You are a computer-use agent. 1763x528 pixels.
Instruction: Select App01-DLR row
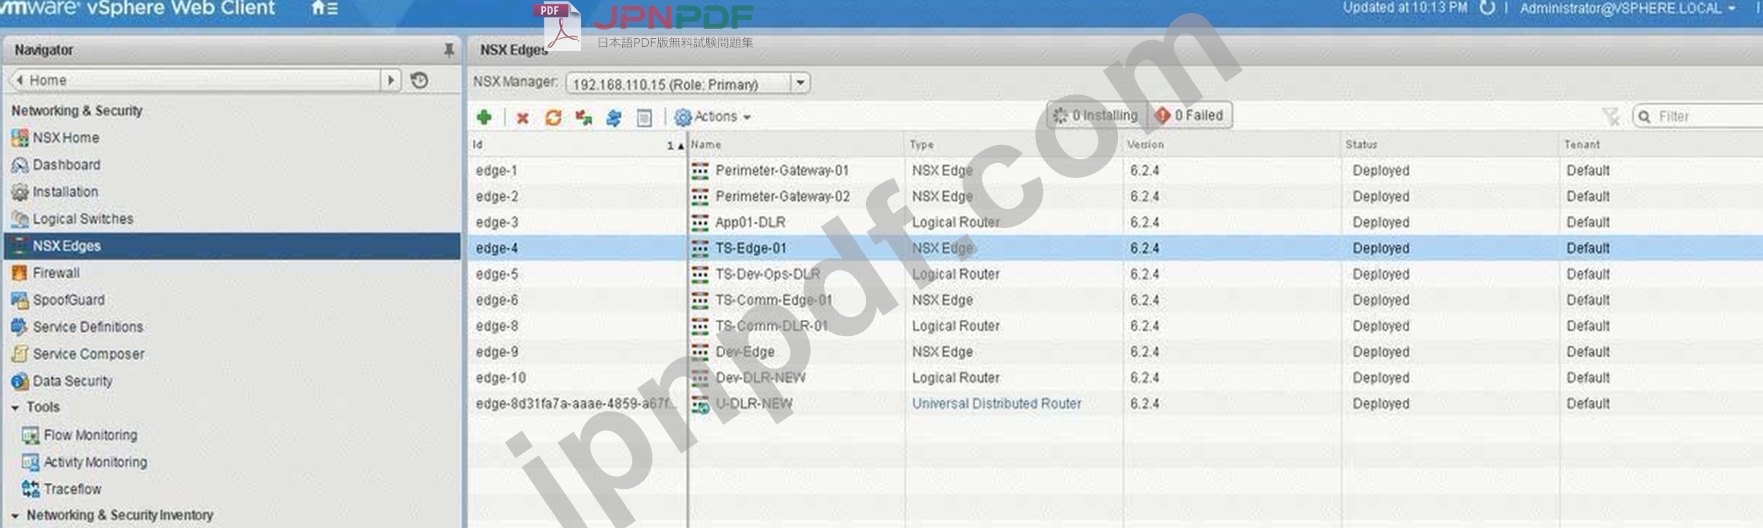[x=1116, y=223]
